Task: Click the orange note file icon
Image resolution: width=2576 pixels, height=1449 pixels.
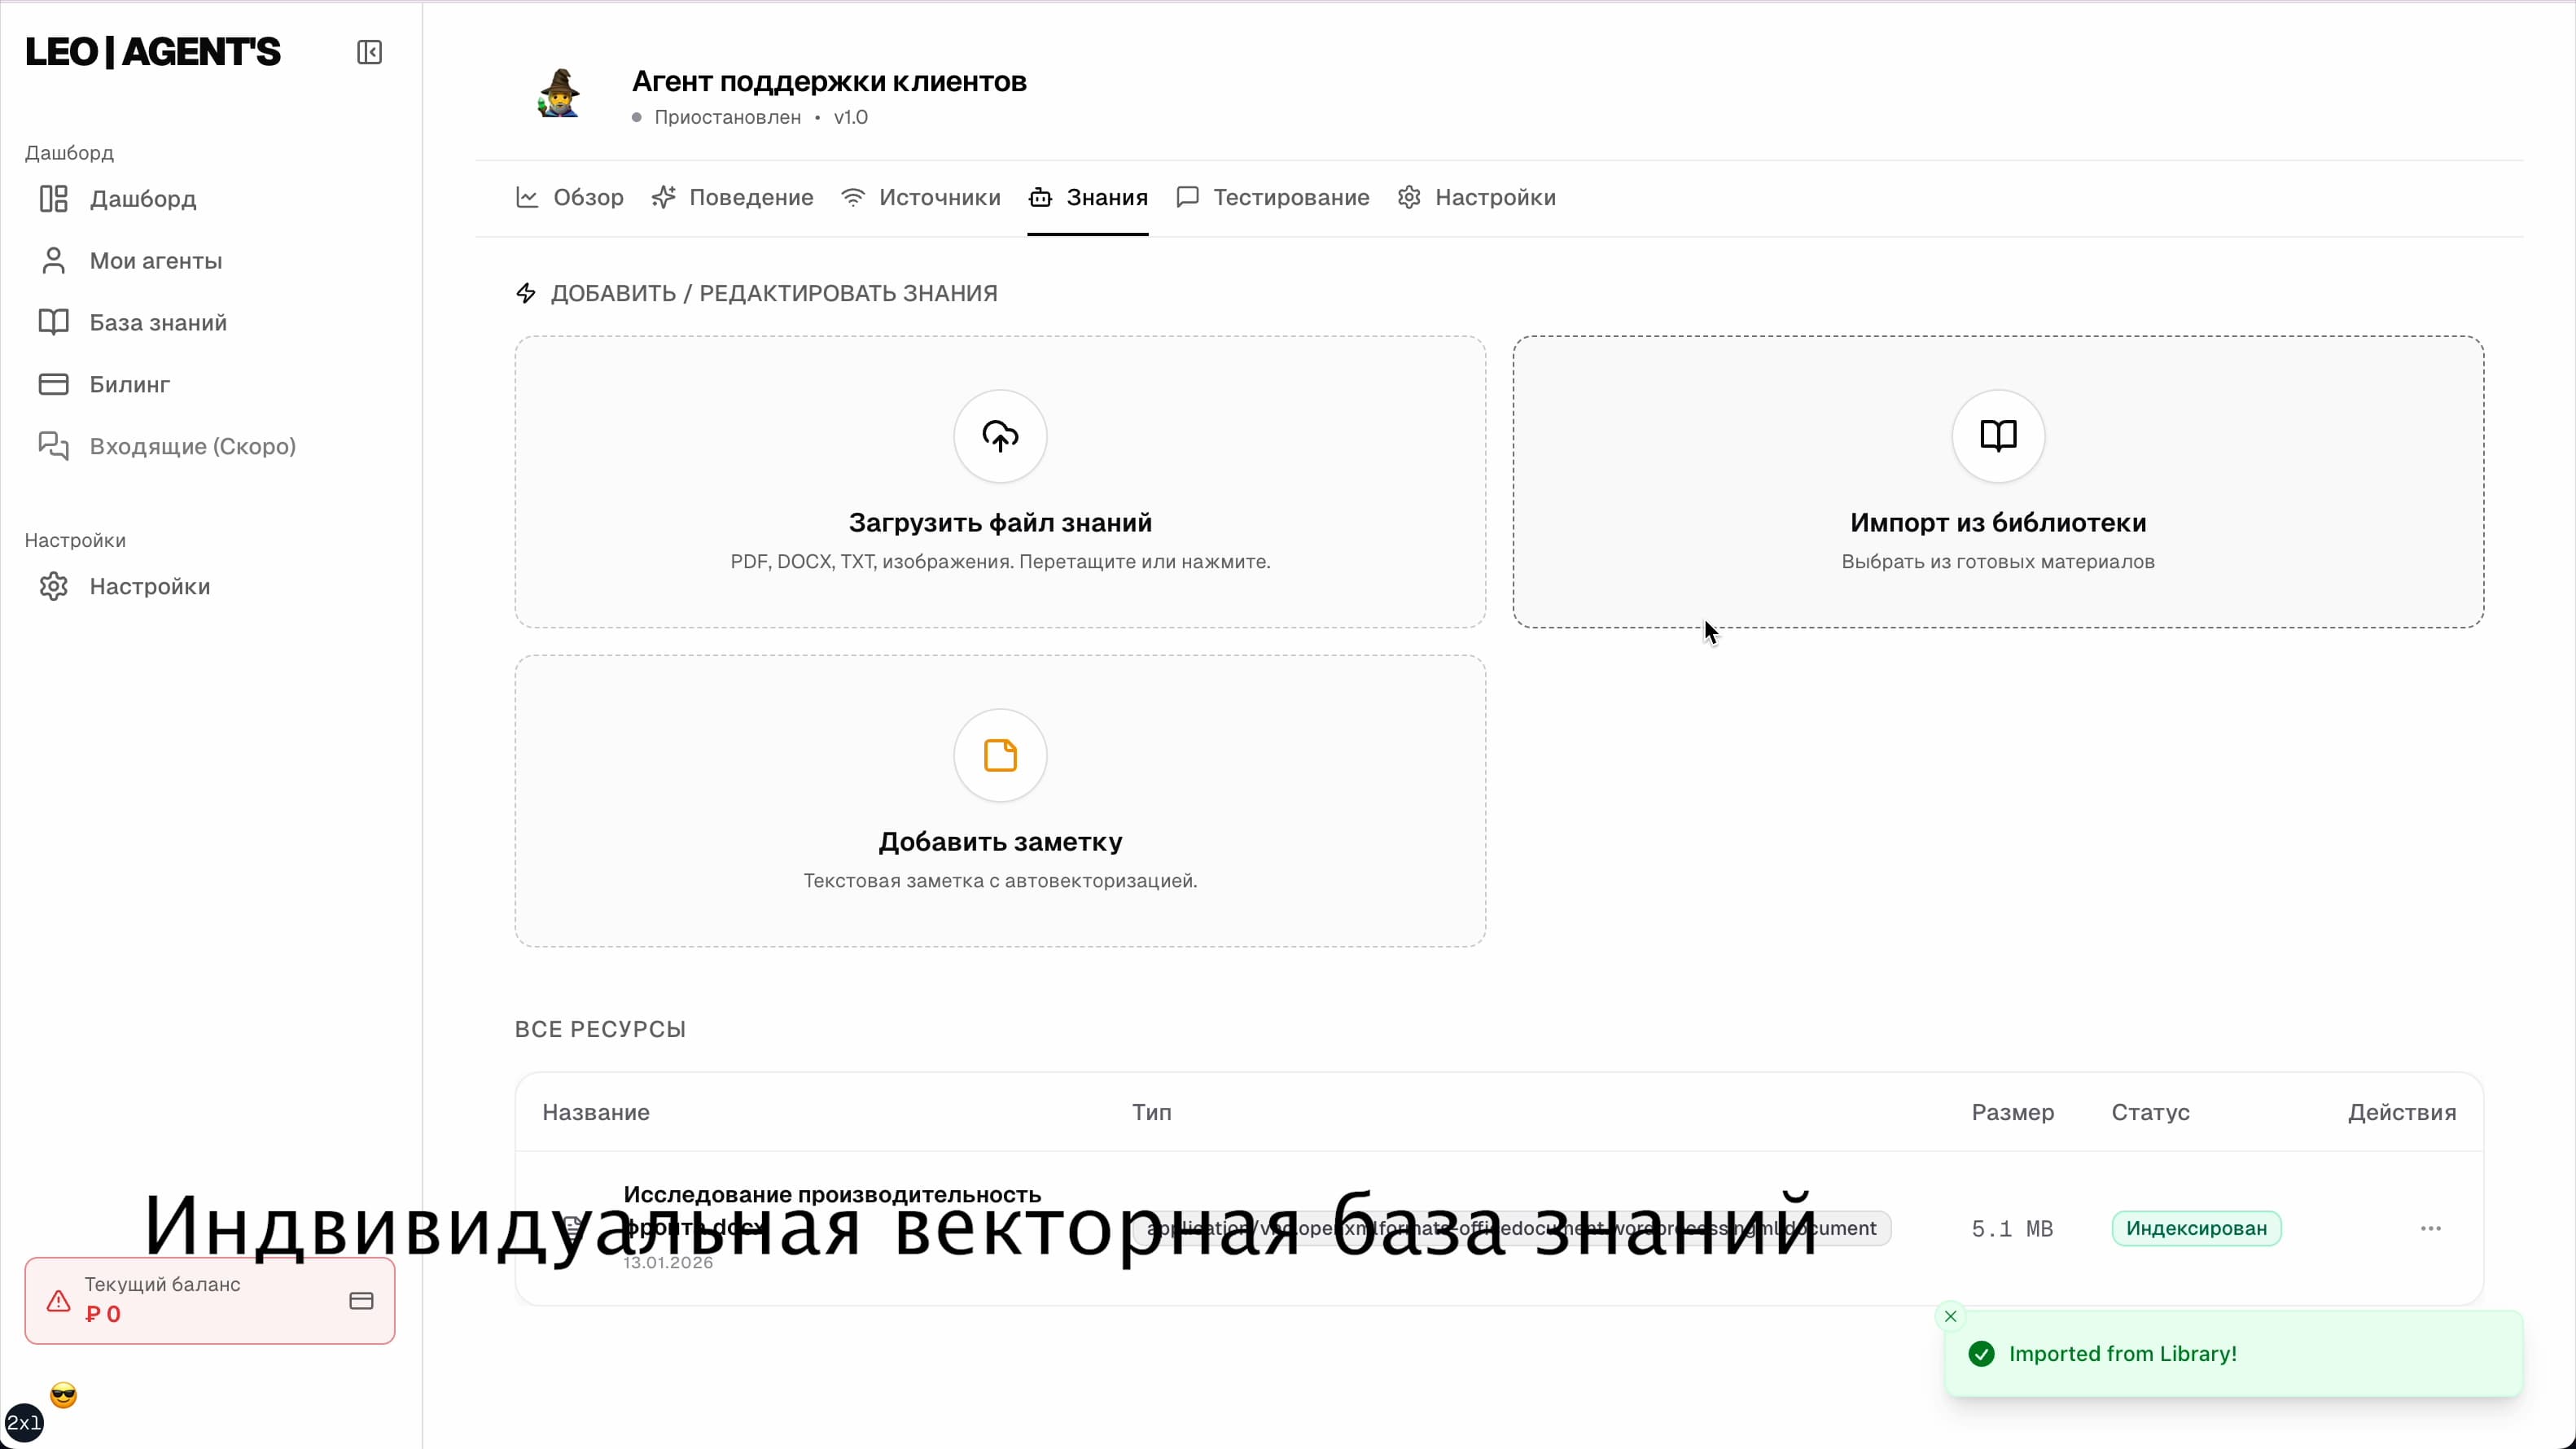Action: [x=999, y=755]
